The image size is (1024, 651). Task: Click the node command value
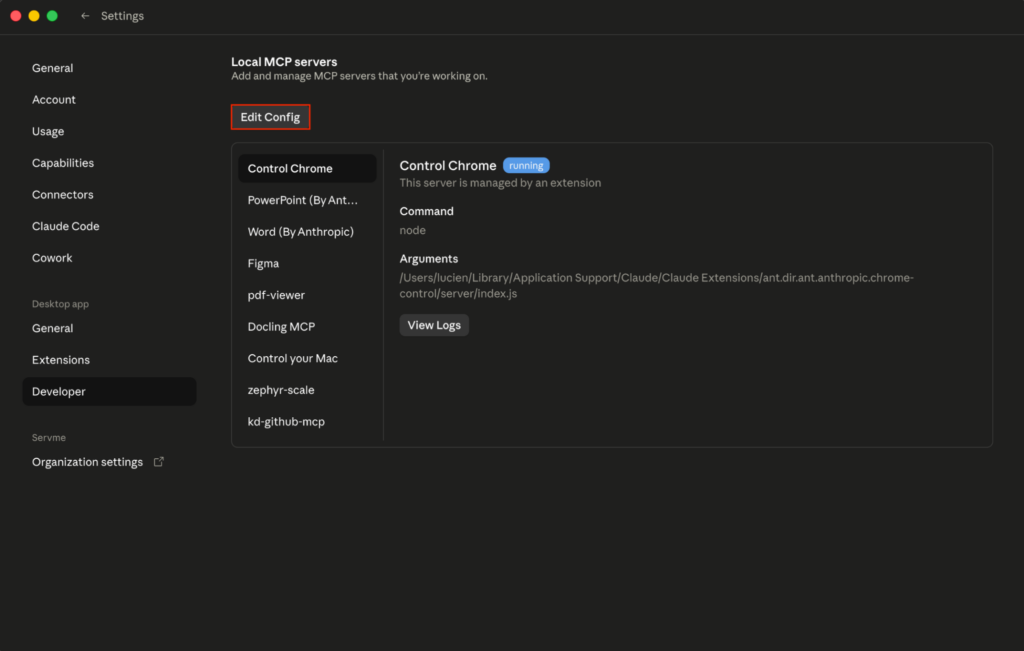pos(413,230)
